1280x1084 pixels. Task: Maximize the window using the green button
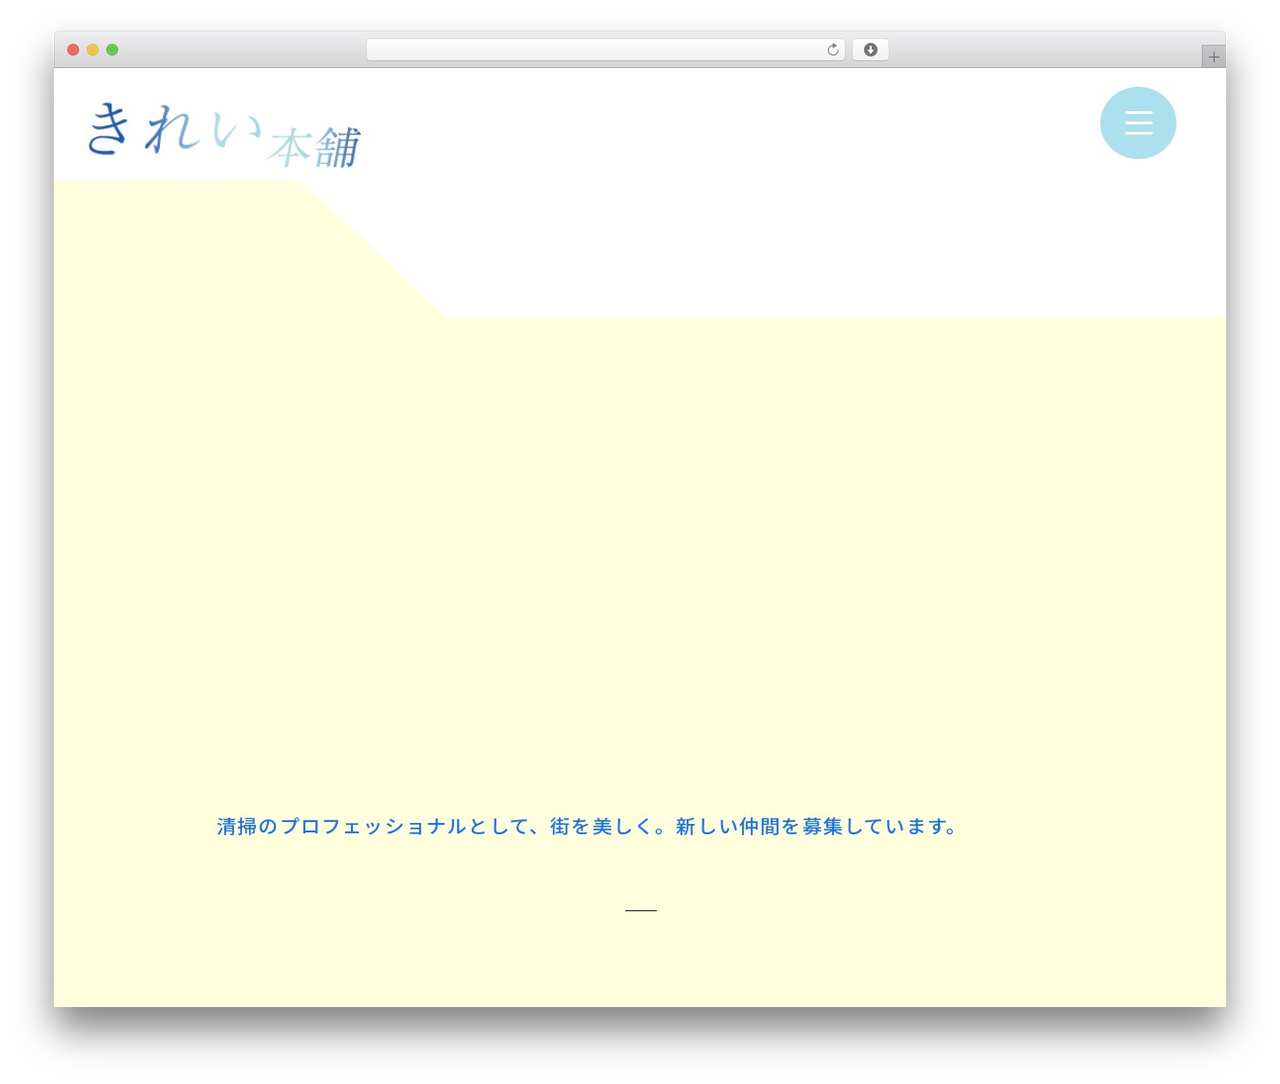click(x=112, y=50)
